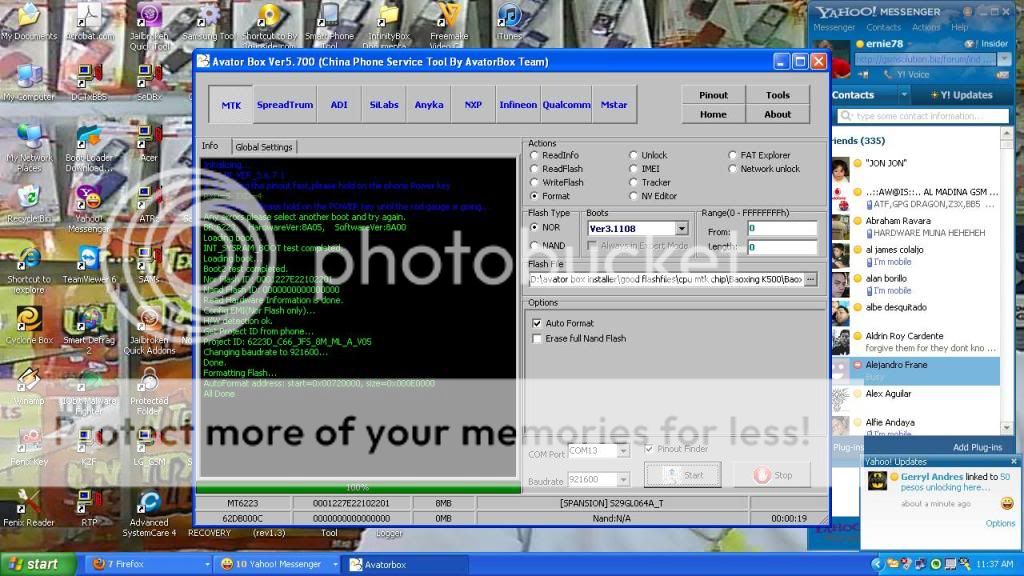
Task: Open the TeamViewer 6 desktop icon
Action: [x=88, y=262]
